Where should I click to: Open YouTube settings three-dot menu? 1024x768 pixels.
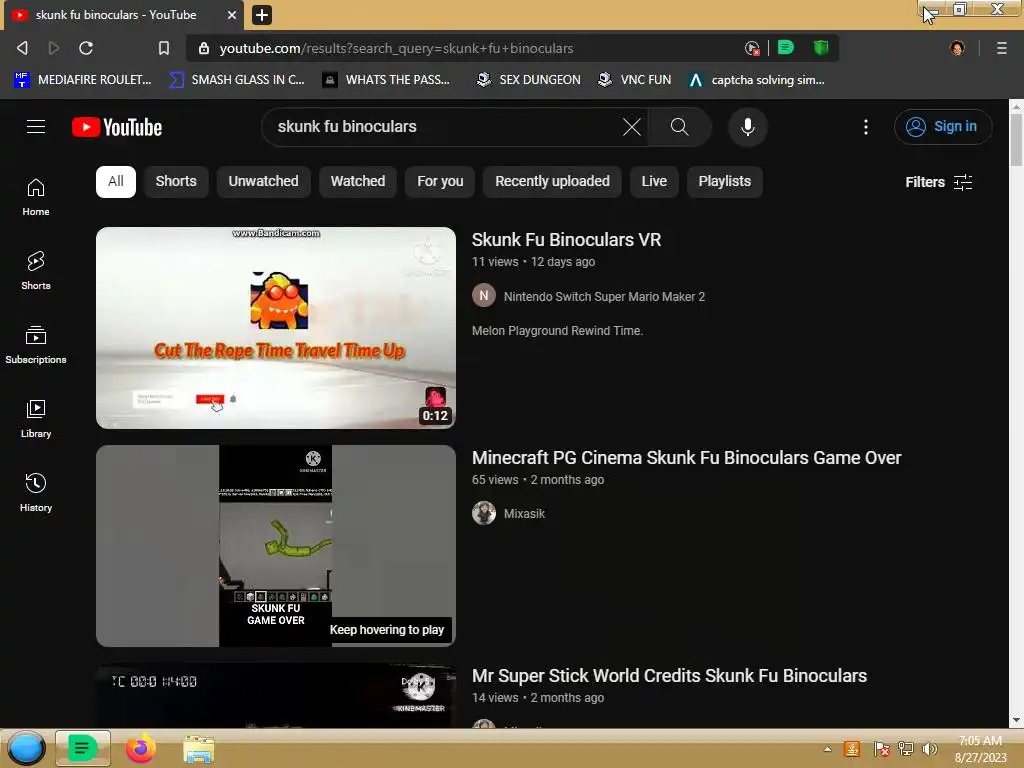pyautogui.click(x=866, y=127)
